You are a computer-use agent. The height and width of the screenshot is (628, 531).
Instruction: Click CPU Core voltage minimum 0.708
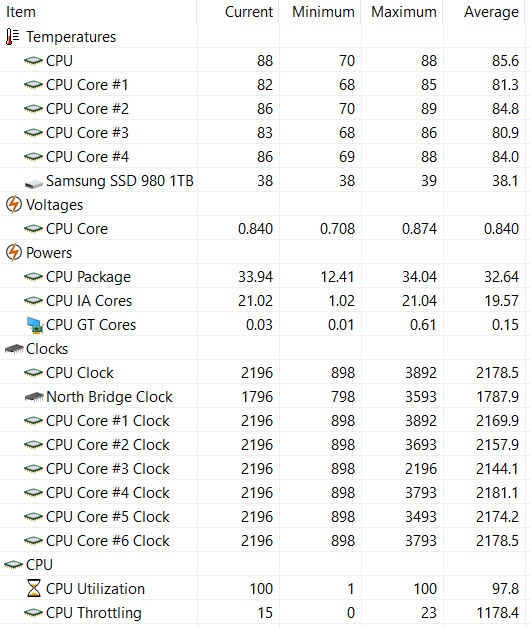coord(337,229)
